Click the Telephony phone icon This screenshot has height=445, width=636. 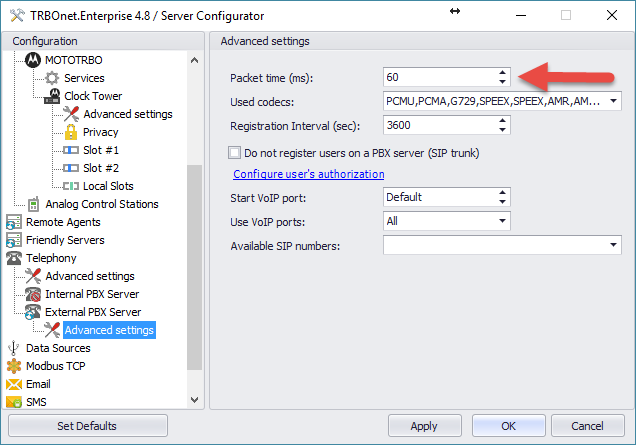pyautogui.click(x=14, y=258)
